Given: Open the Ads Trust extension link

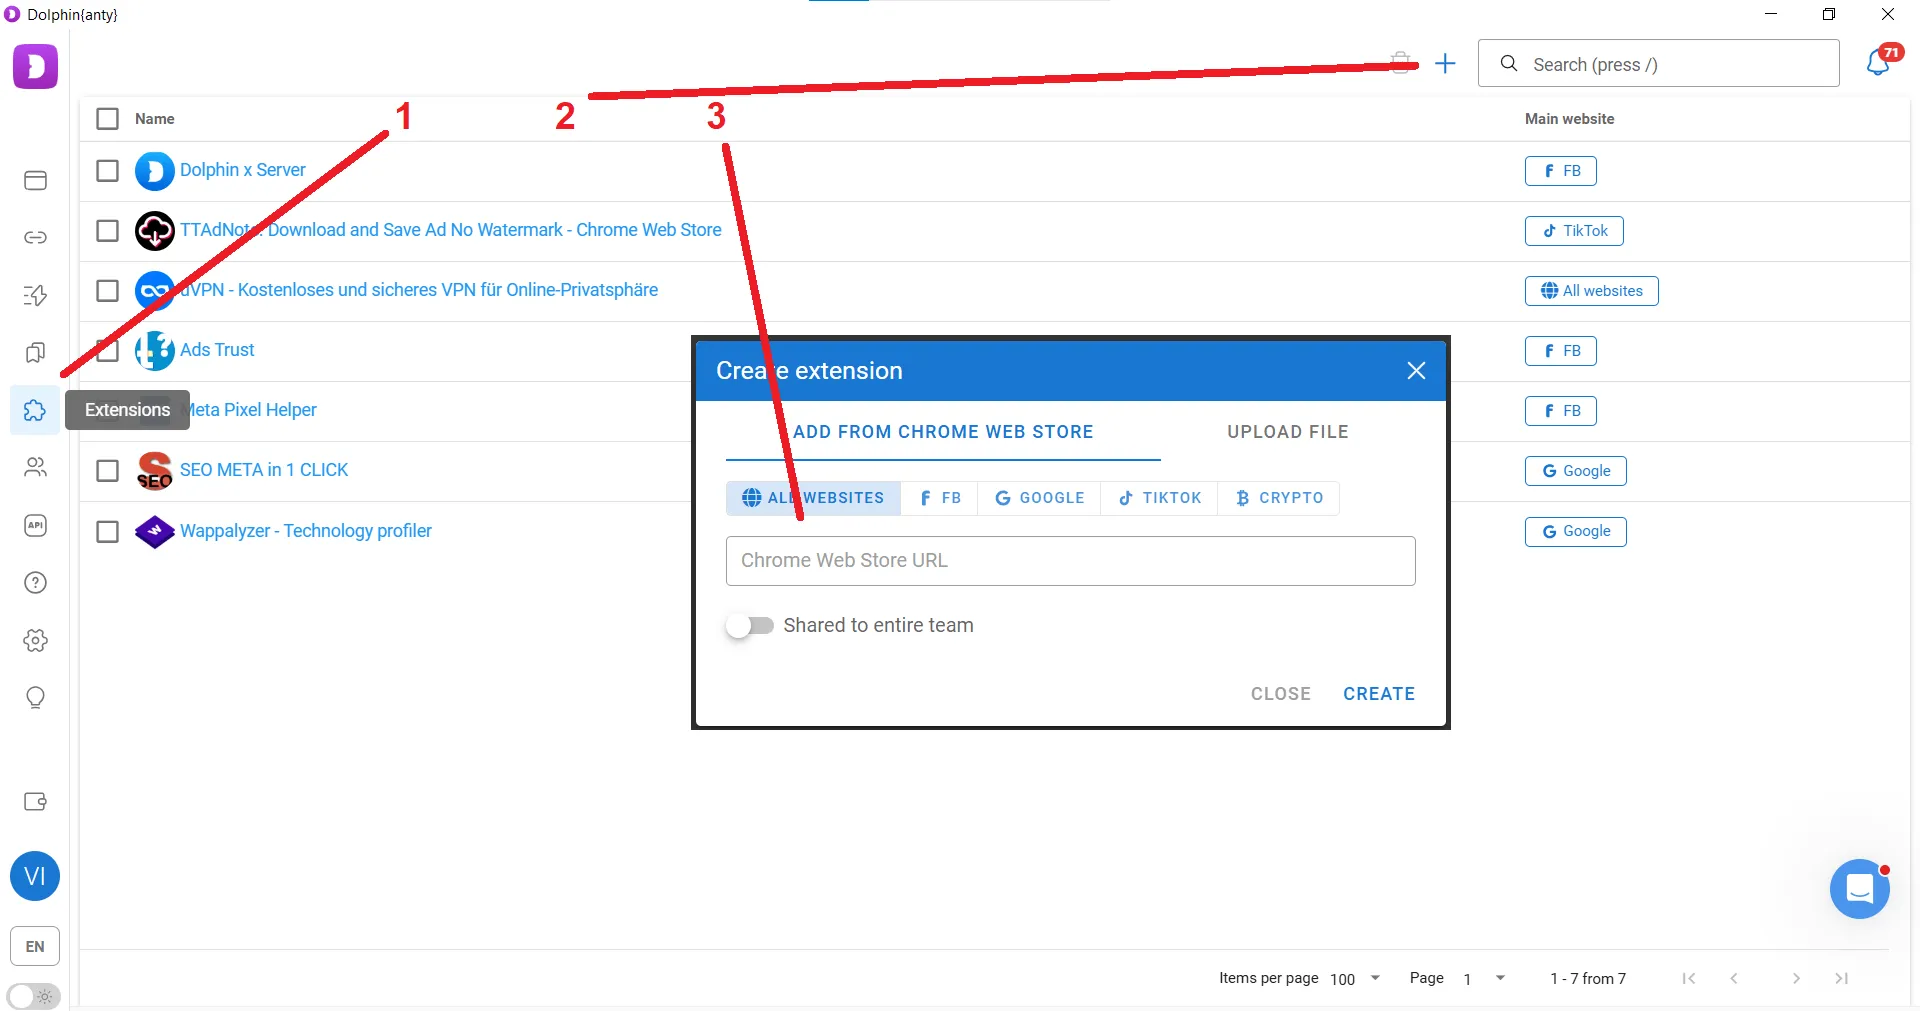Looking at the screenshot, I should click(217, 350).
